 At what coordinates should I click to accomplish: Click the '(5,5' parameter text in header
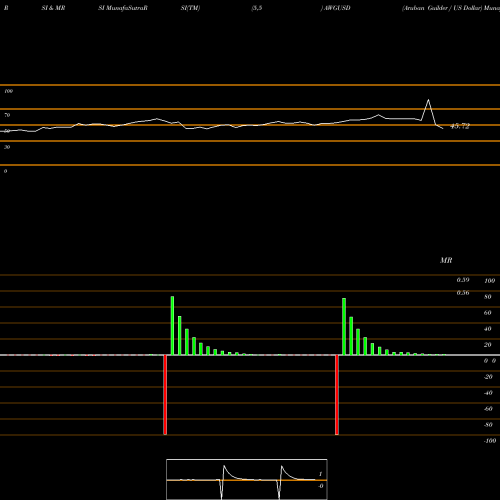click(x=257, y=8)
